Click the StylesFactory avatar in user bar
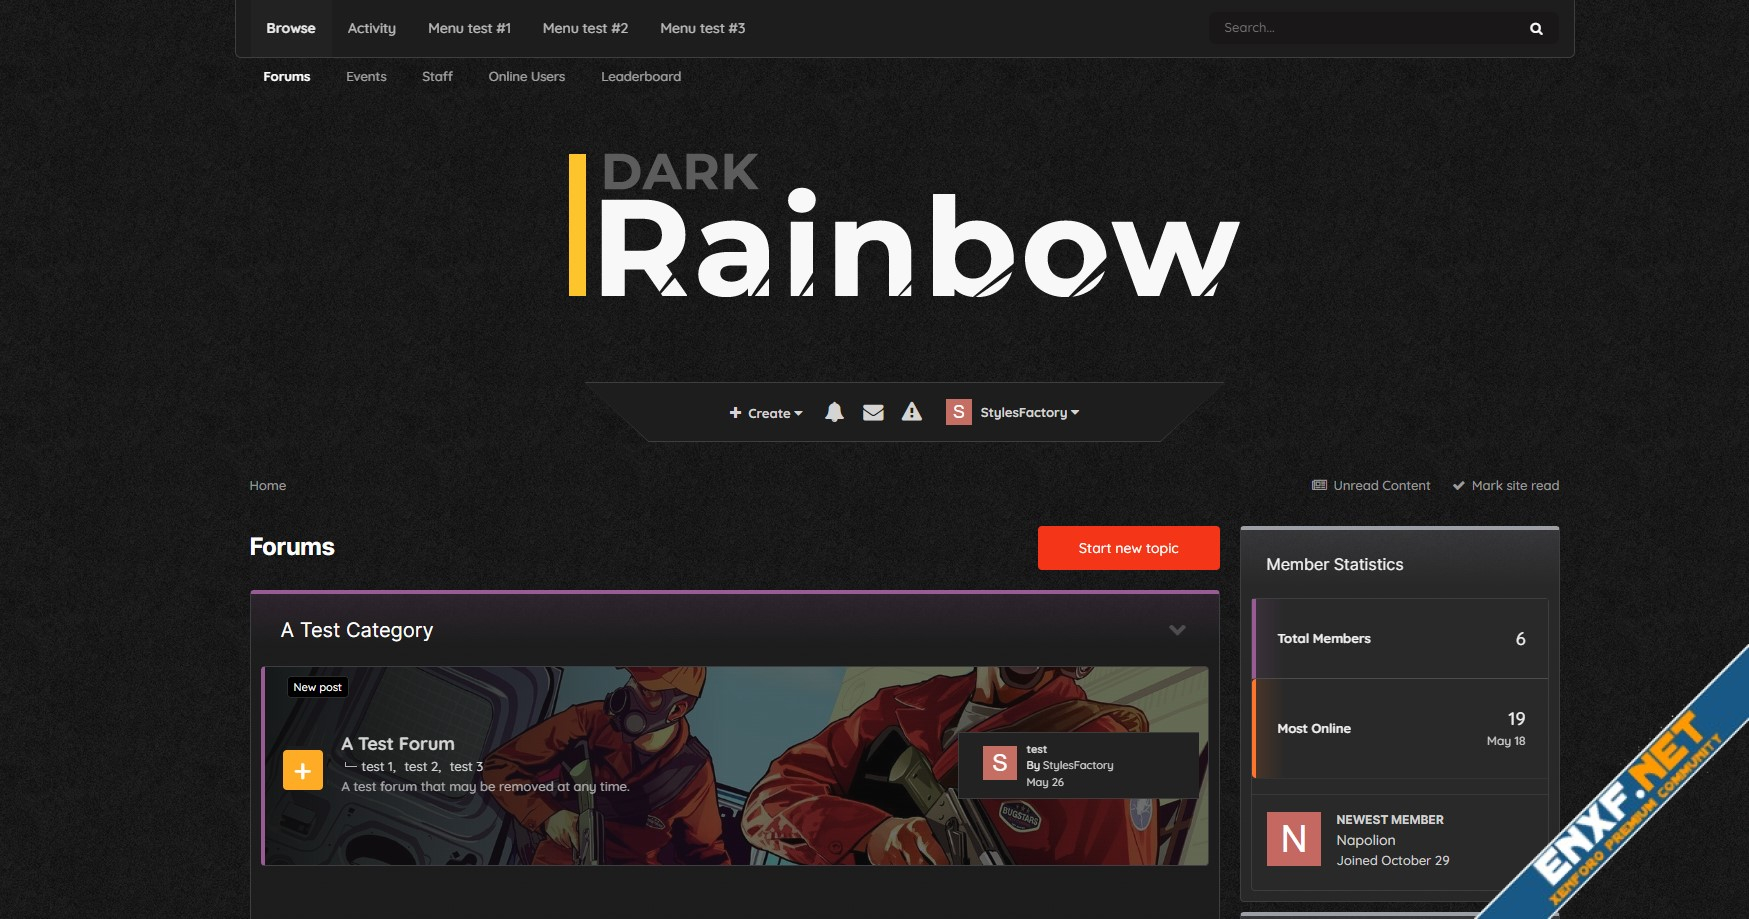Screen dimensions: 1749x919 [x=958, y=412]
